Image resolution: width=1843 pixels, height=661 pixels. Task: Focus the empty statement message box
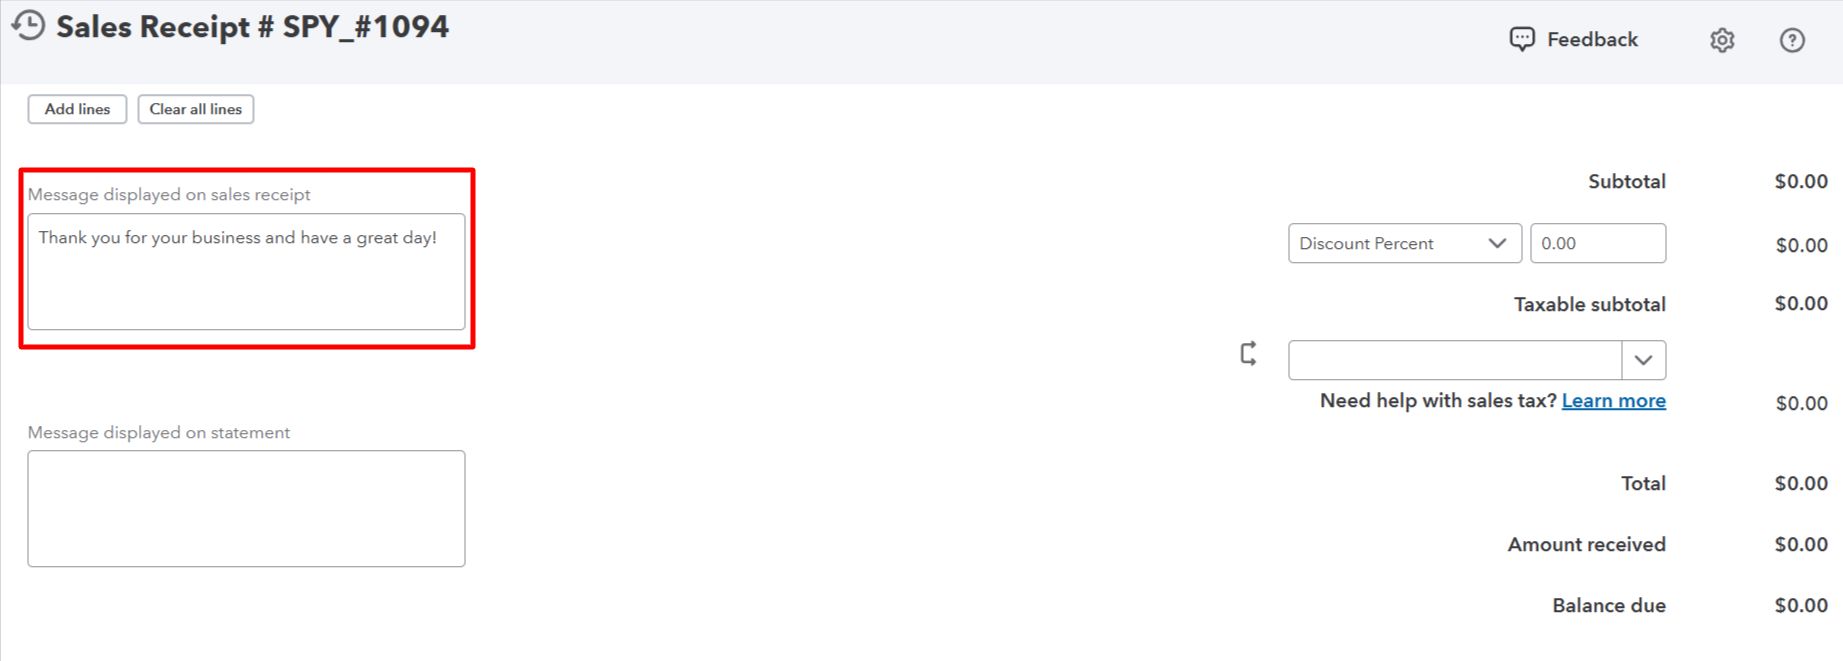pos(246,508)
